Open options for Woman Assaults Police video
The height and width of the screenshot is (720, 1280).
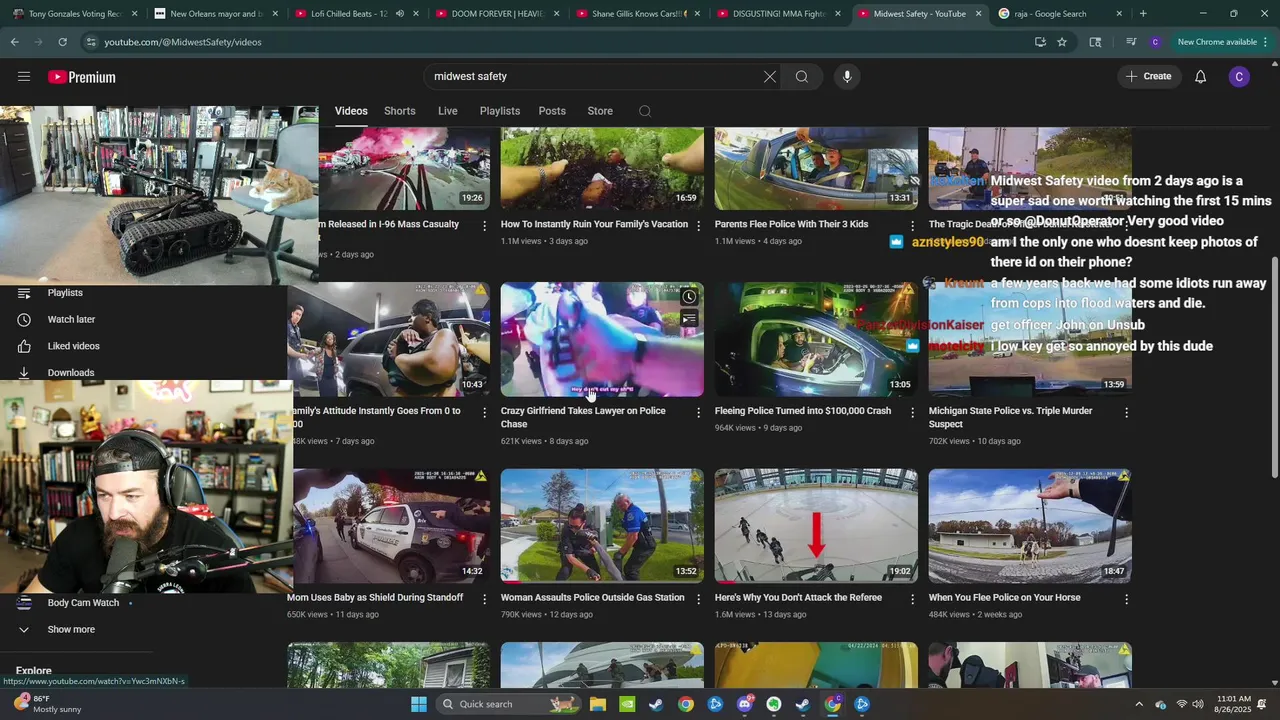pos(698,599)
